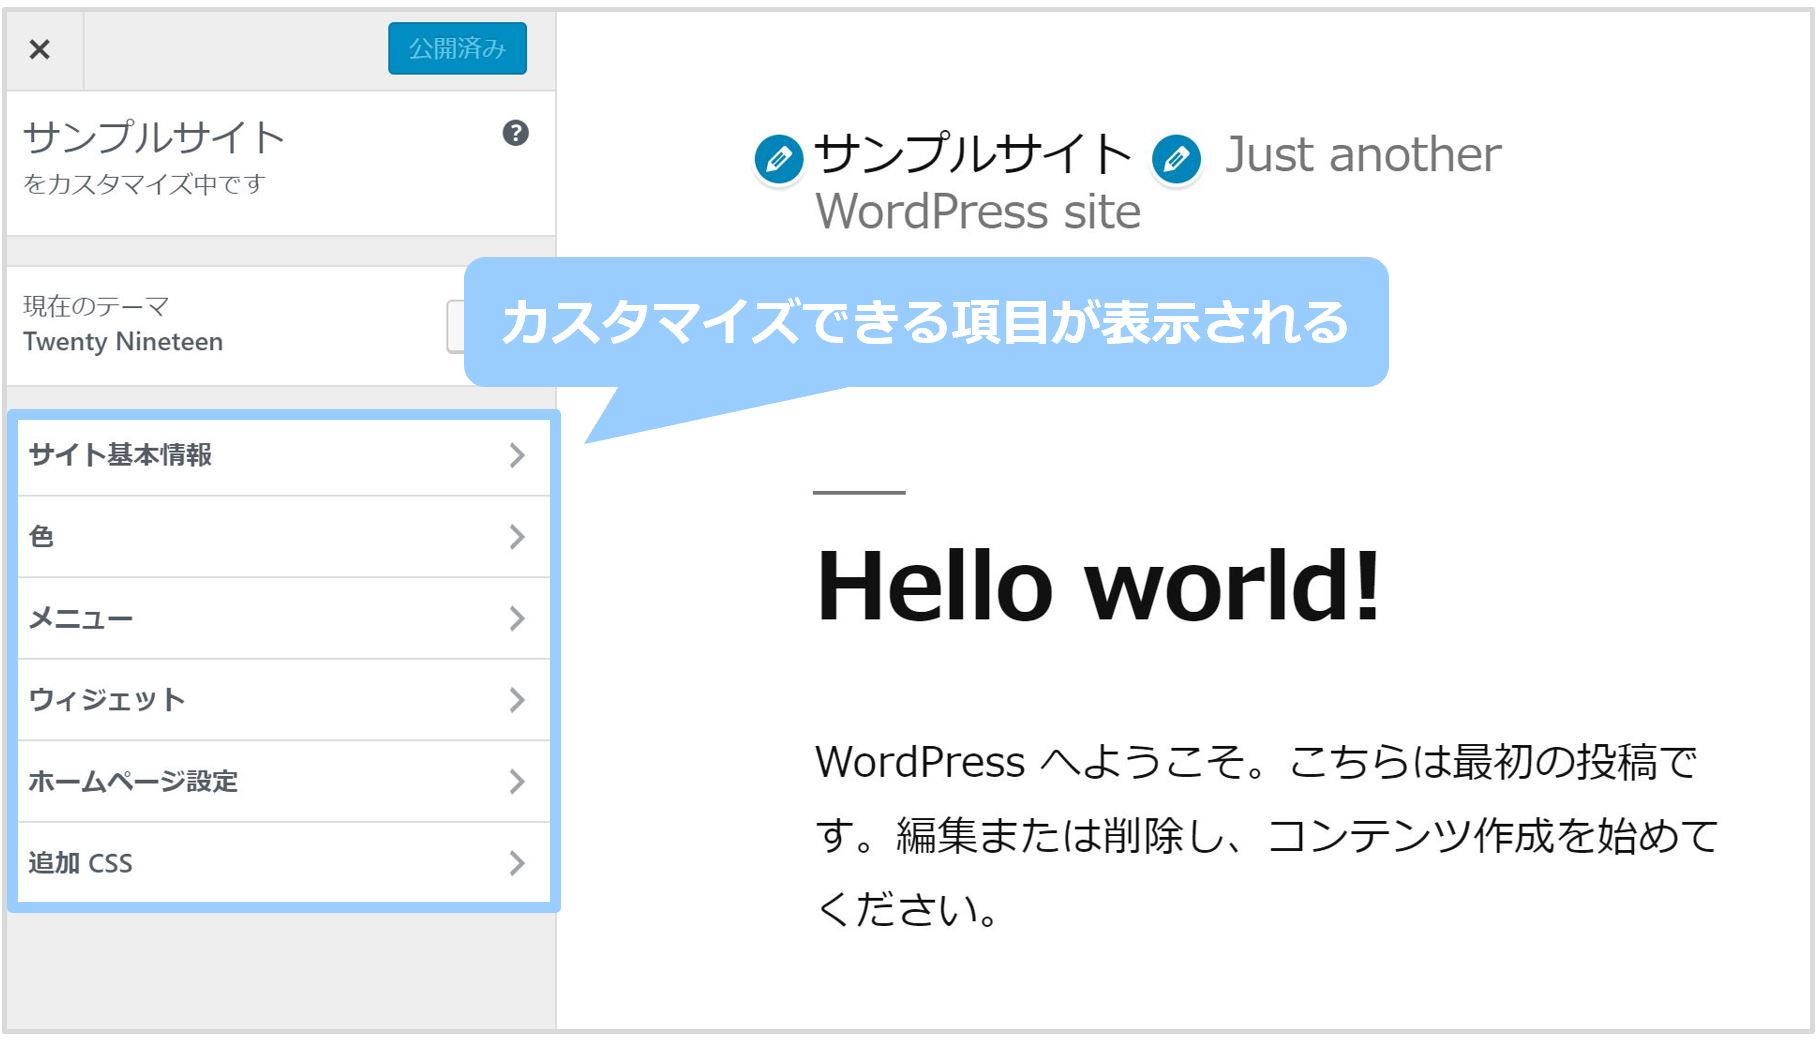Open the 色 settings section
Viewport: 1819px width, 1040px height.
(42, 537)
